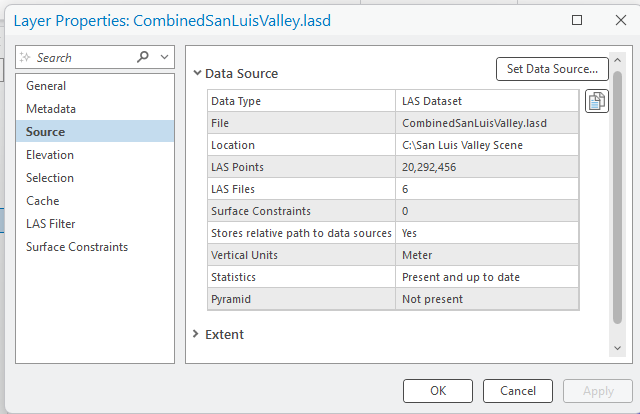Open the Surface Constraints tab

click(x=95, y=247)
